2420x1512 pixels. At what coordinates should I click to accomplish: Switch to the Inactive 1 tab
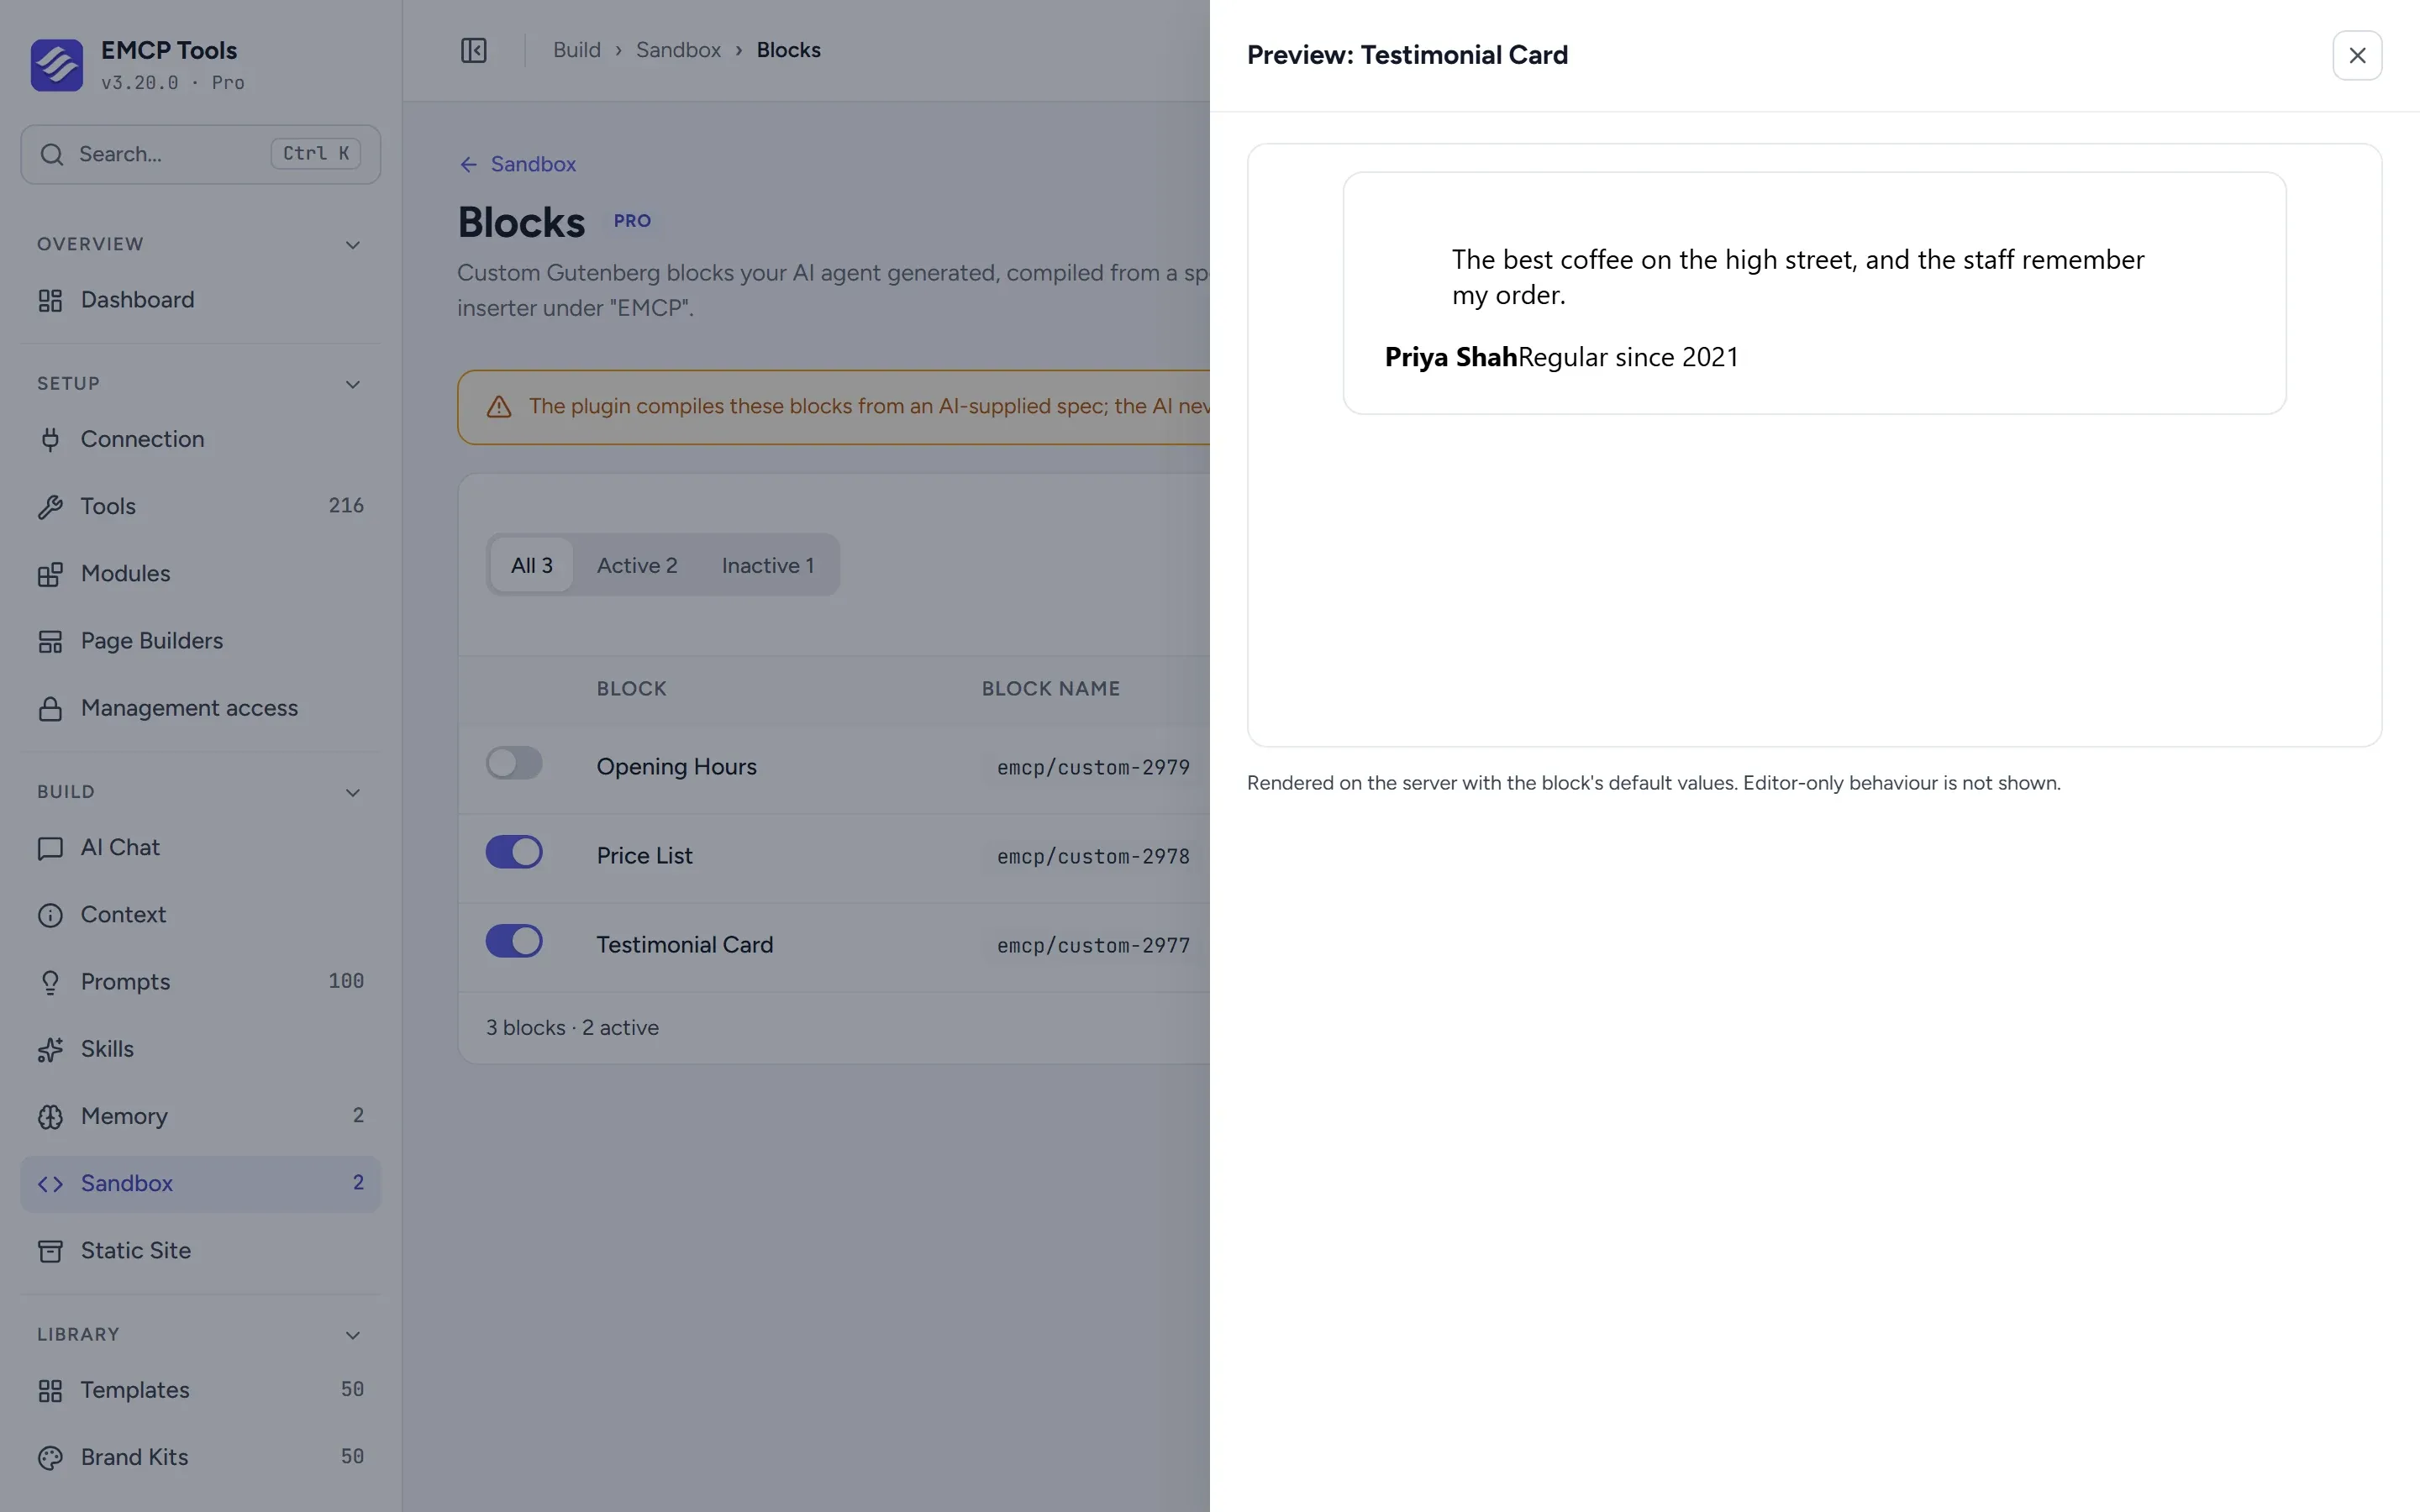(x=768, y=565)
